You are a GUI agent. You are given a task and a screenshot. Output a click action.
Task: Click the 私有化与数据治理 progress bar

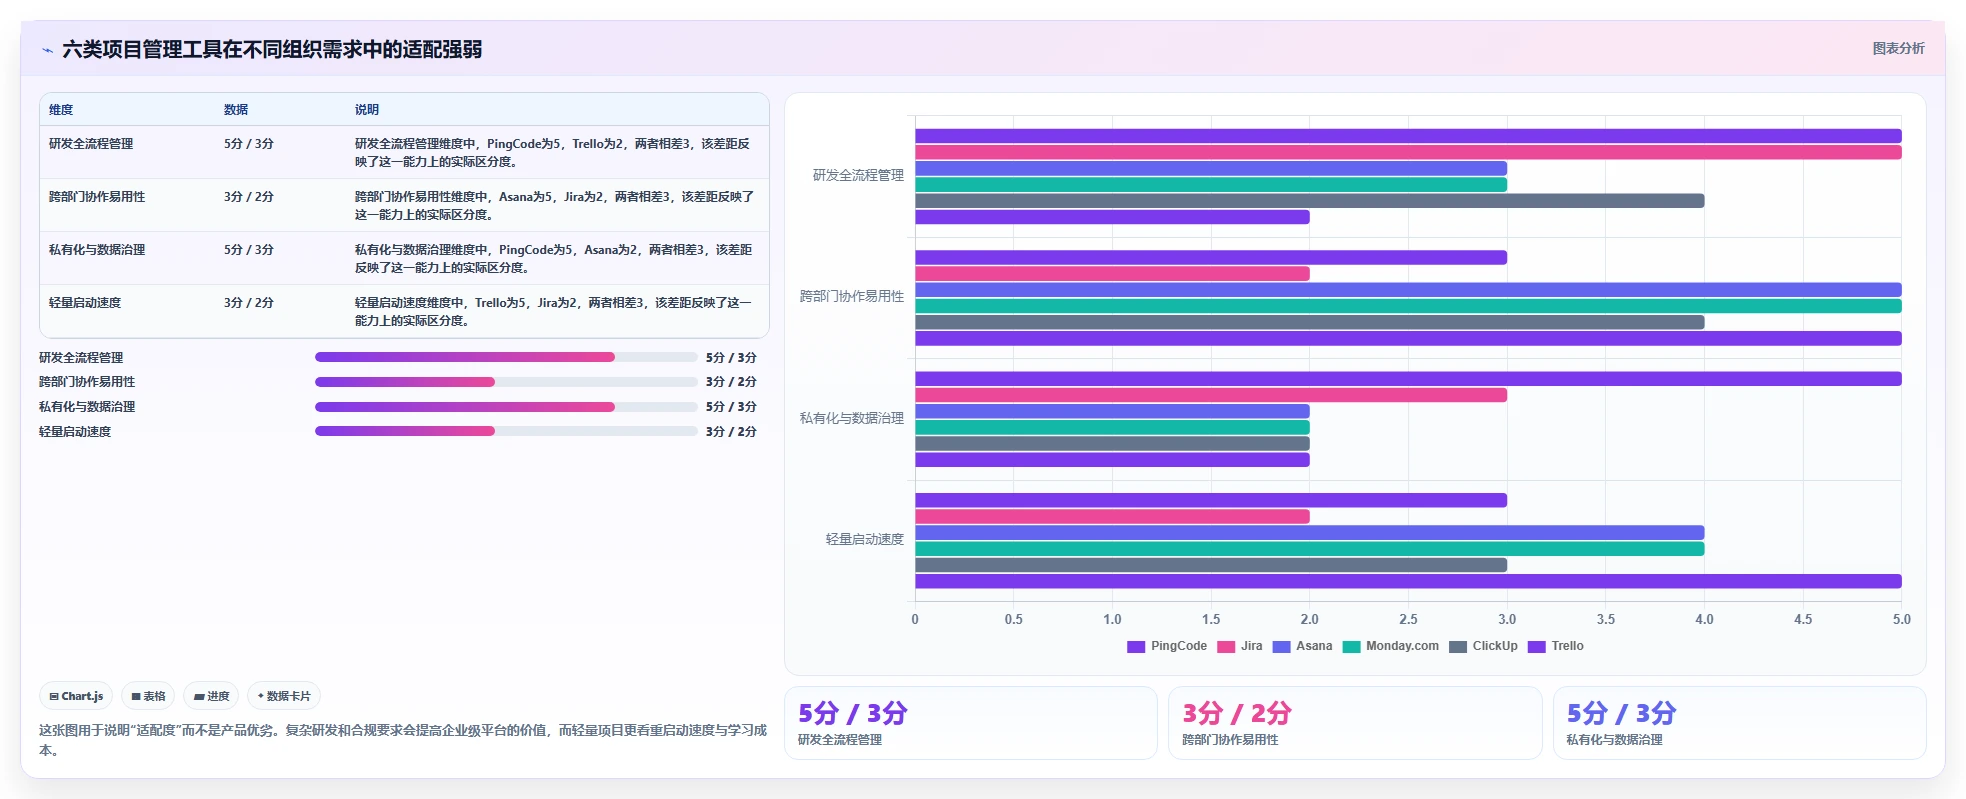[506, 407]
